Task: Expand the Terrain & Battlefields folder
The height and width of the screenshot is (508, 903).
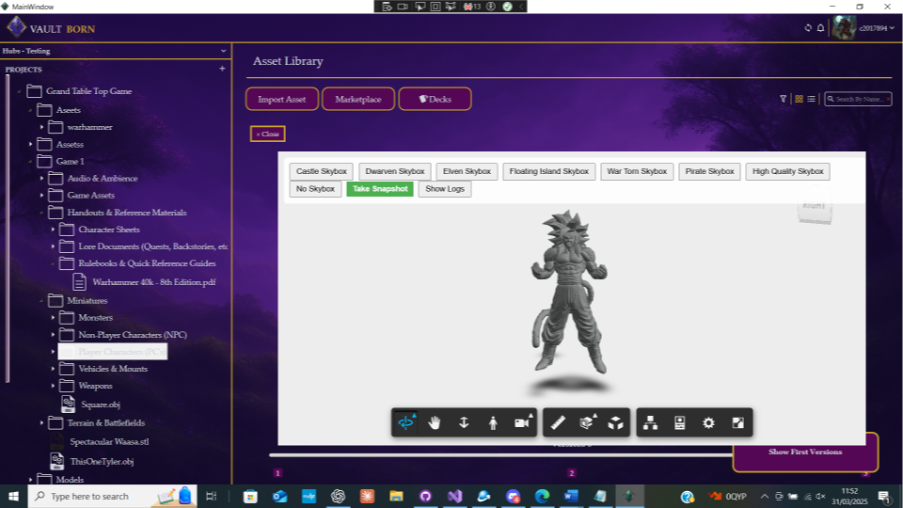Action: pos(41,423)
